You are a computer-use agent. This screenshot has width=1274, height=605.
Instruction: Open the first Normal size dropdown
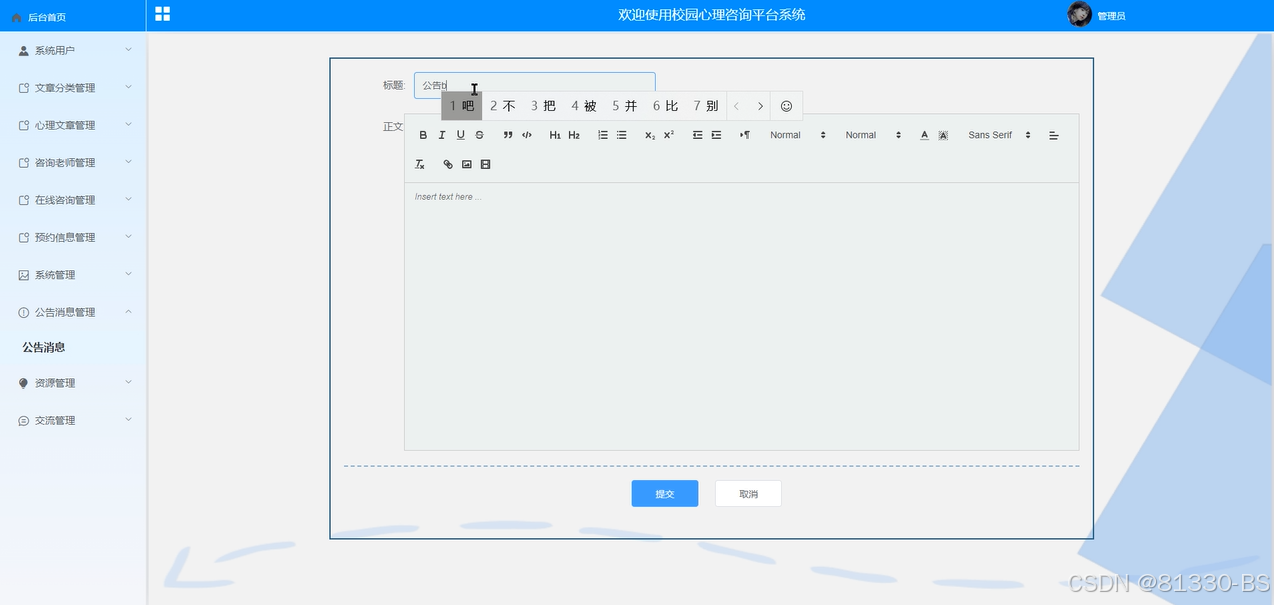pos(798,135)
